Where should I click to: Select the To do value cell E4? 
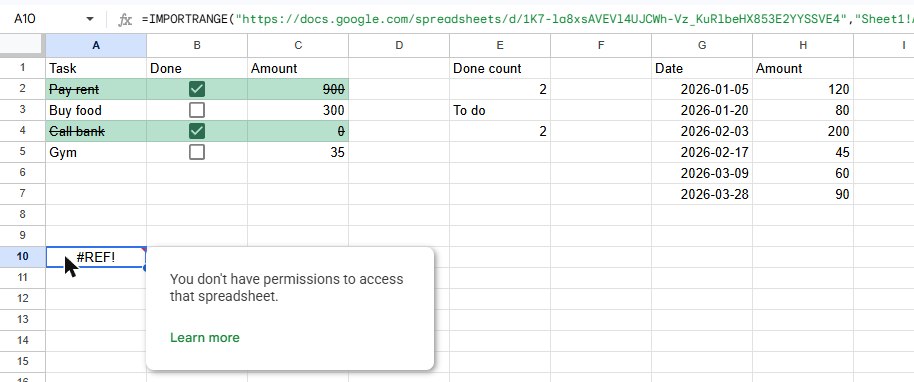500,131
